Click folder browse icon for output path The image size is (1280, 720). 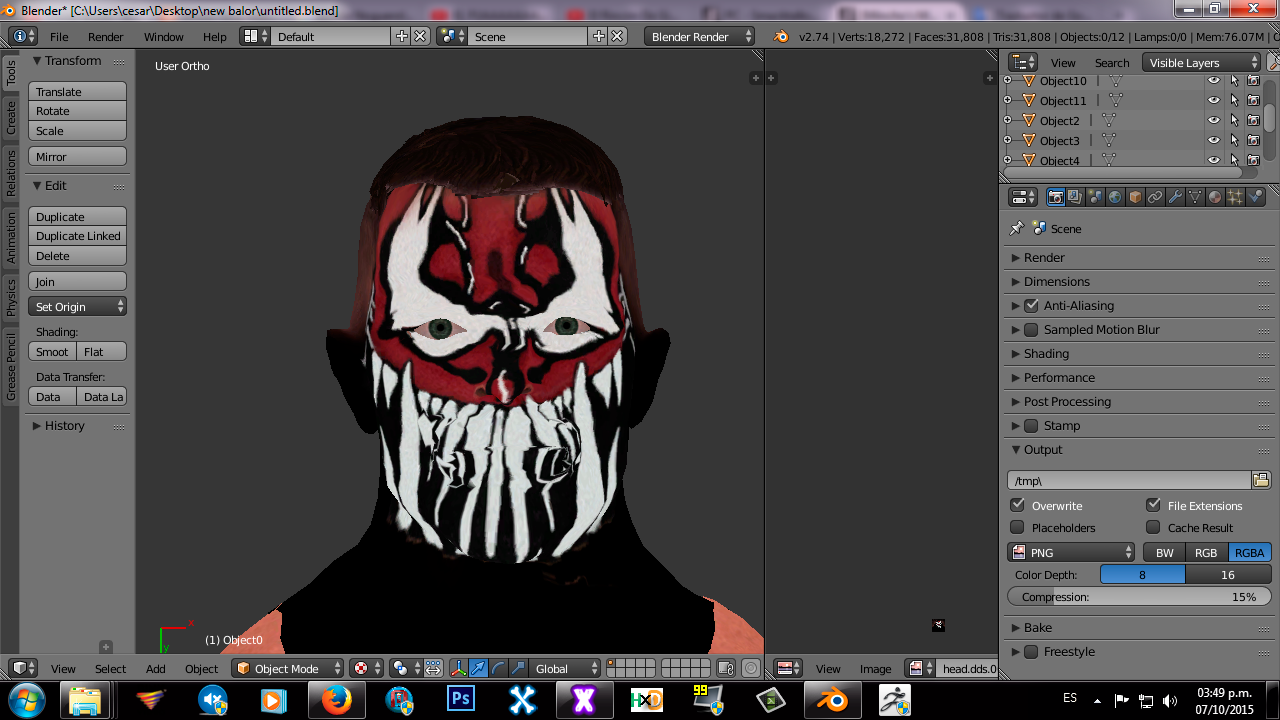click(1261, 480)
